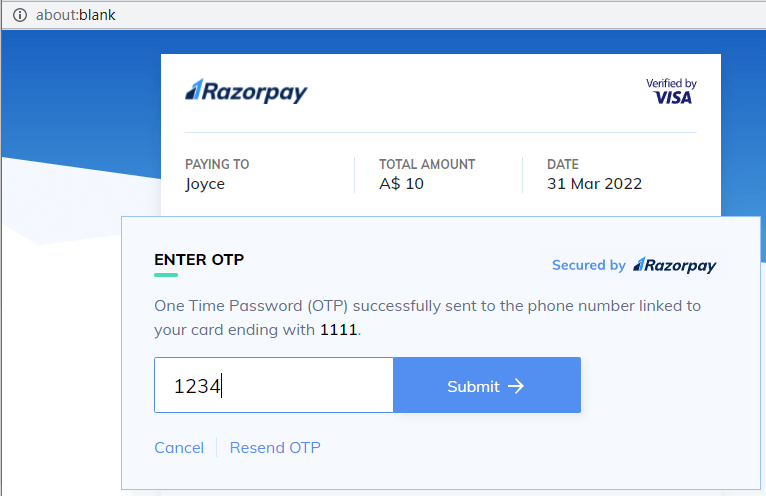Click the PAYING TO label

click(x=217, y=164)
